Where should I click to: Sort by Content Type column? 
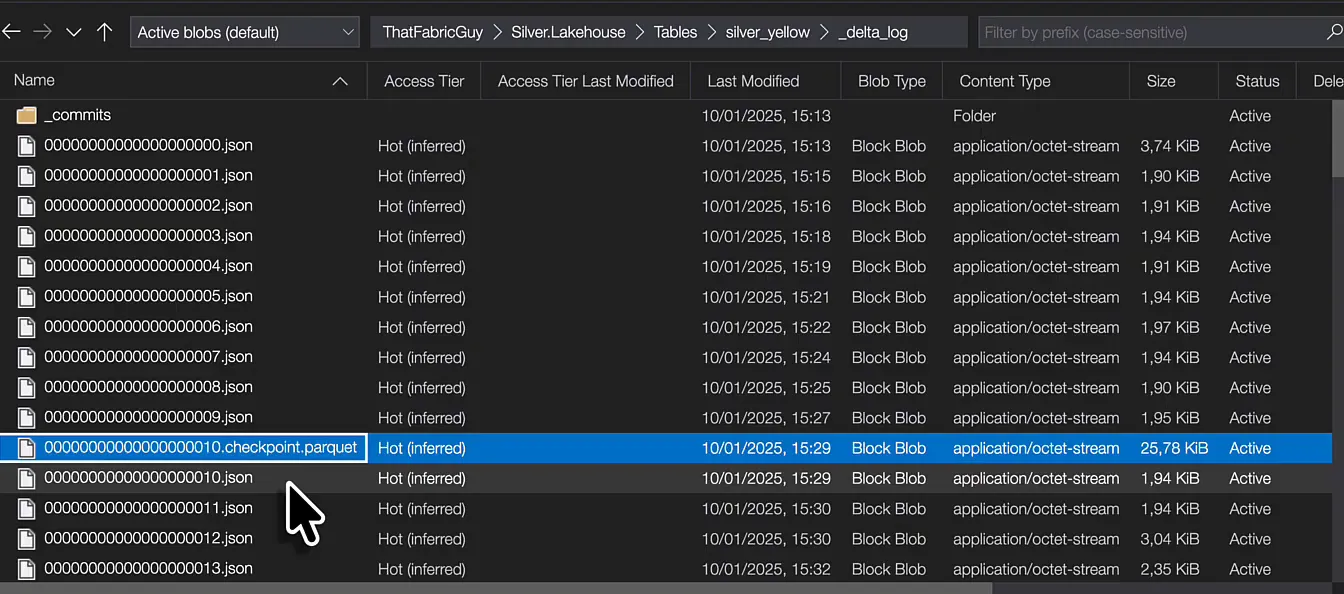coord(1005,81)
